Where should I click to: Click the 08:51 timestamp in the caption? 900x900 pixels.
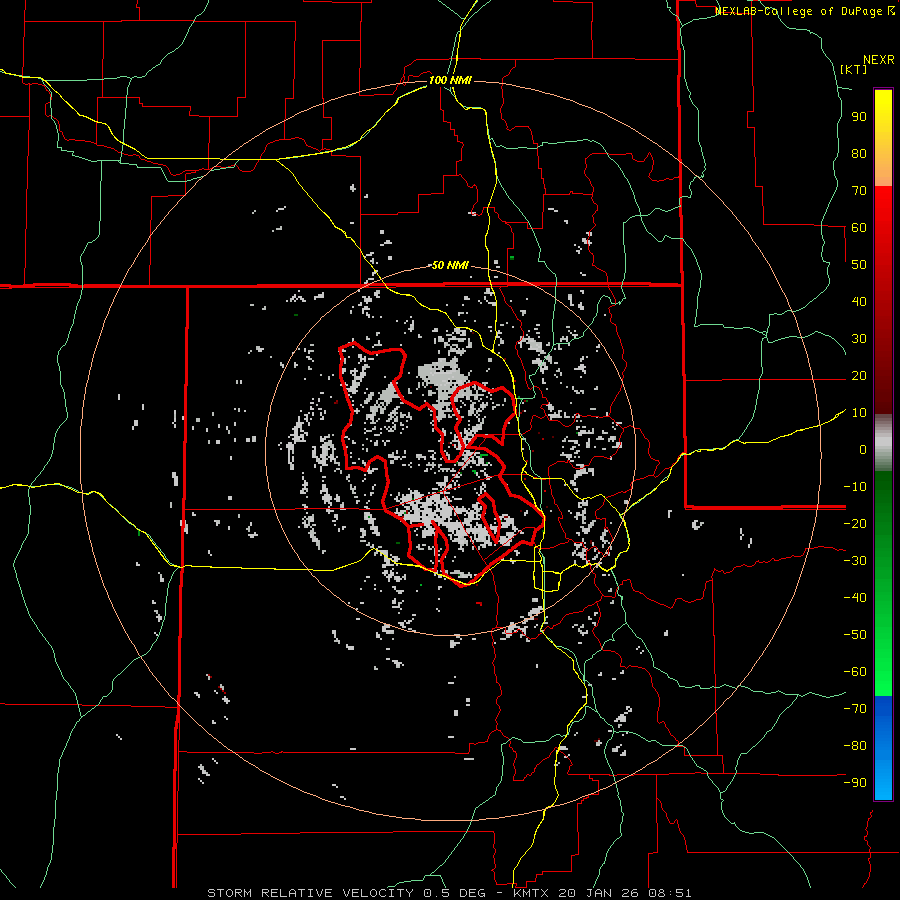tap(670, 892)
